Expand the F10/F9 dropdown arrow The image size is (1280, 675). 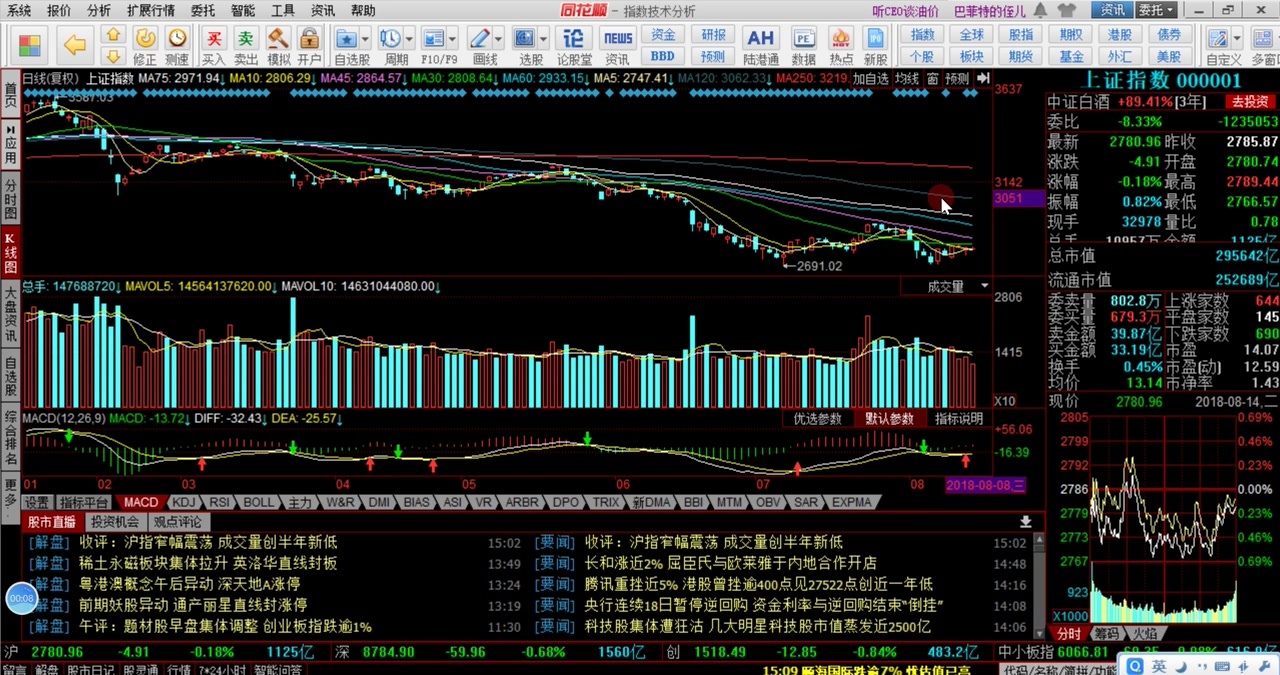(x=453, y=39)
